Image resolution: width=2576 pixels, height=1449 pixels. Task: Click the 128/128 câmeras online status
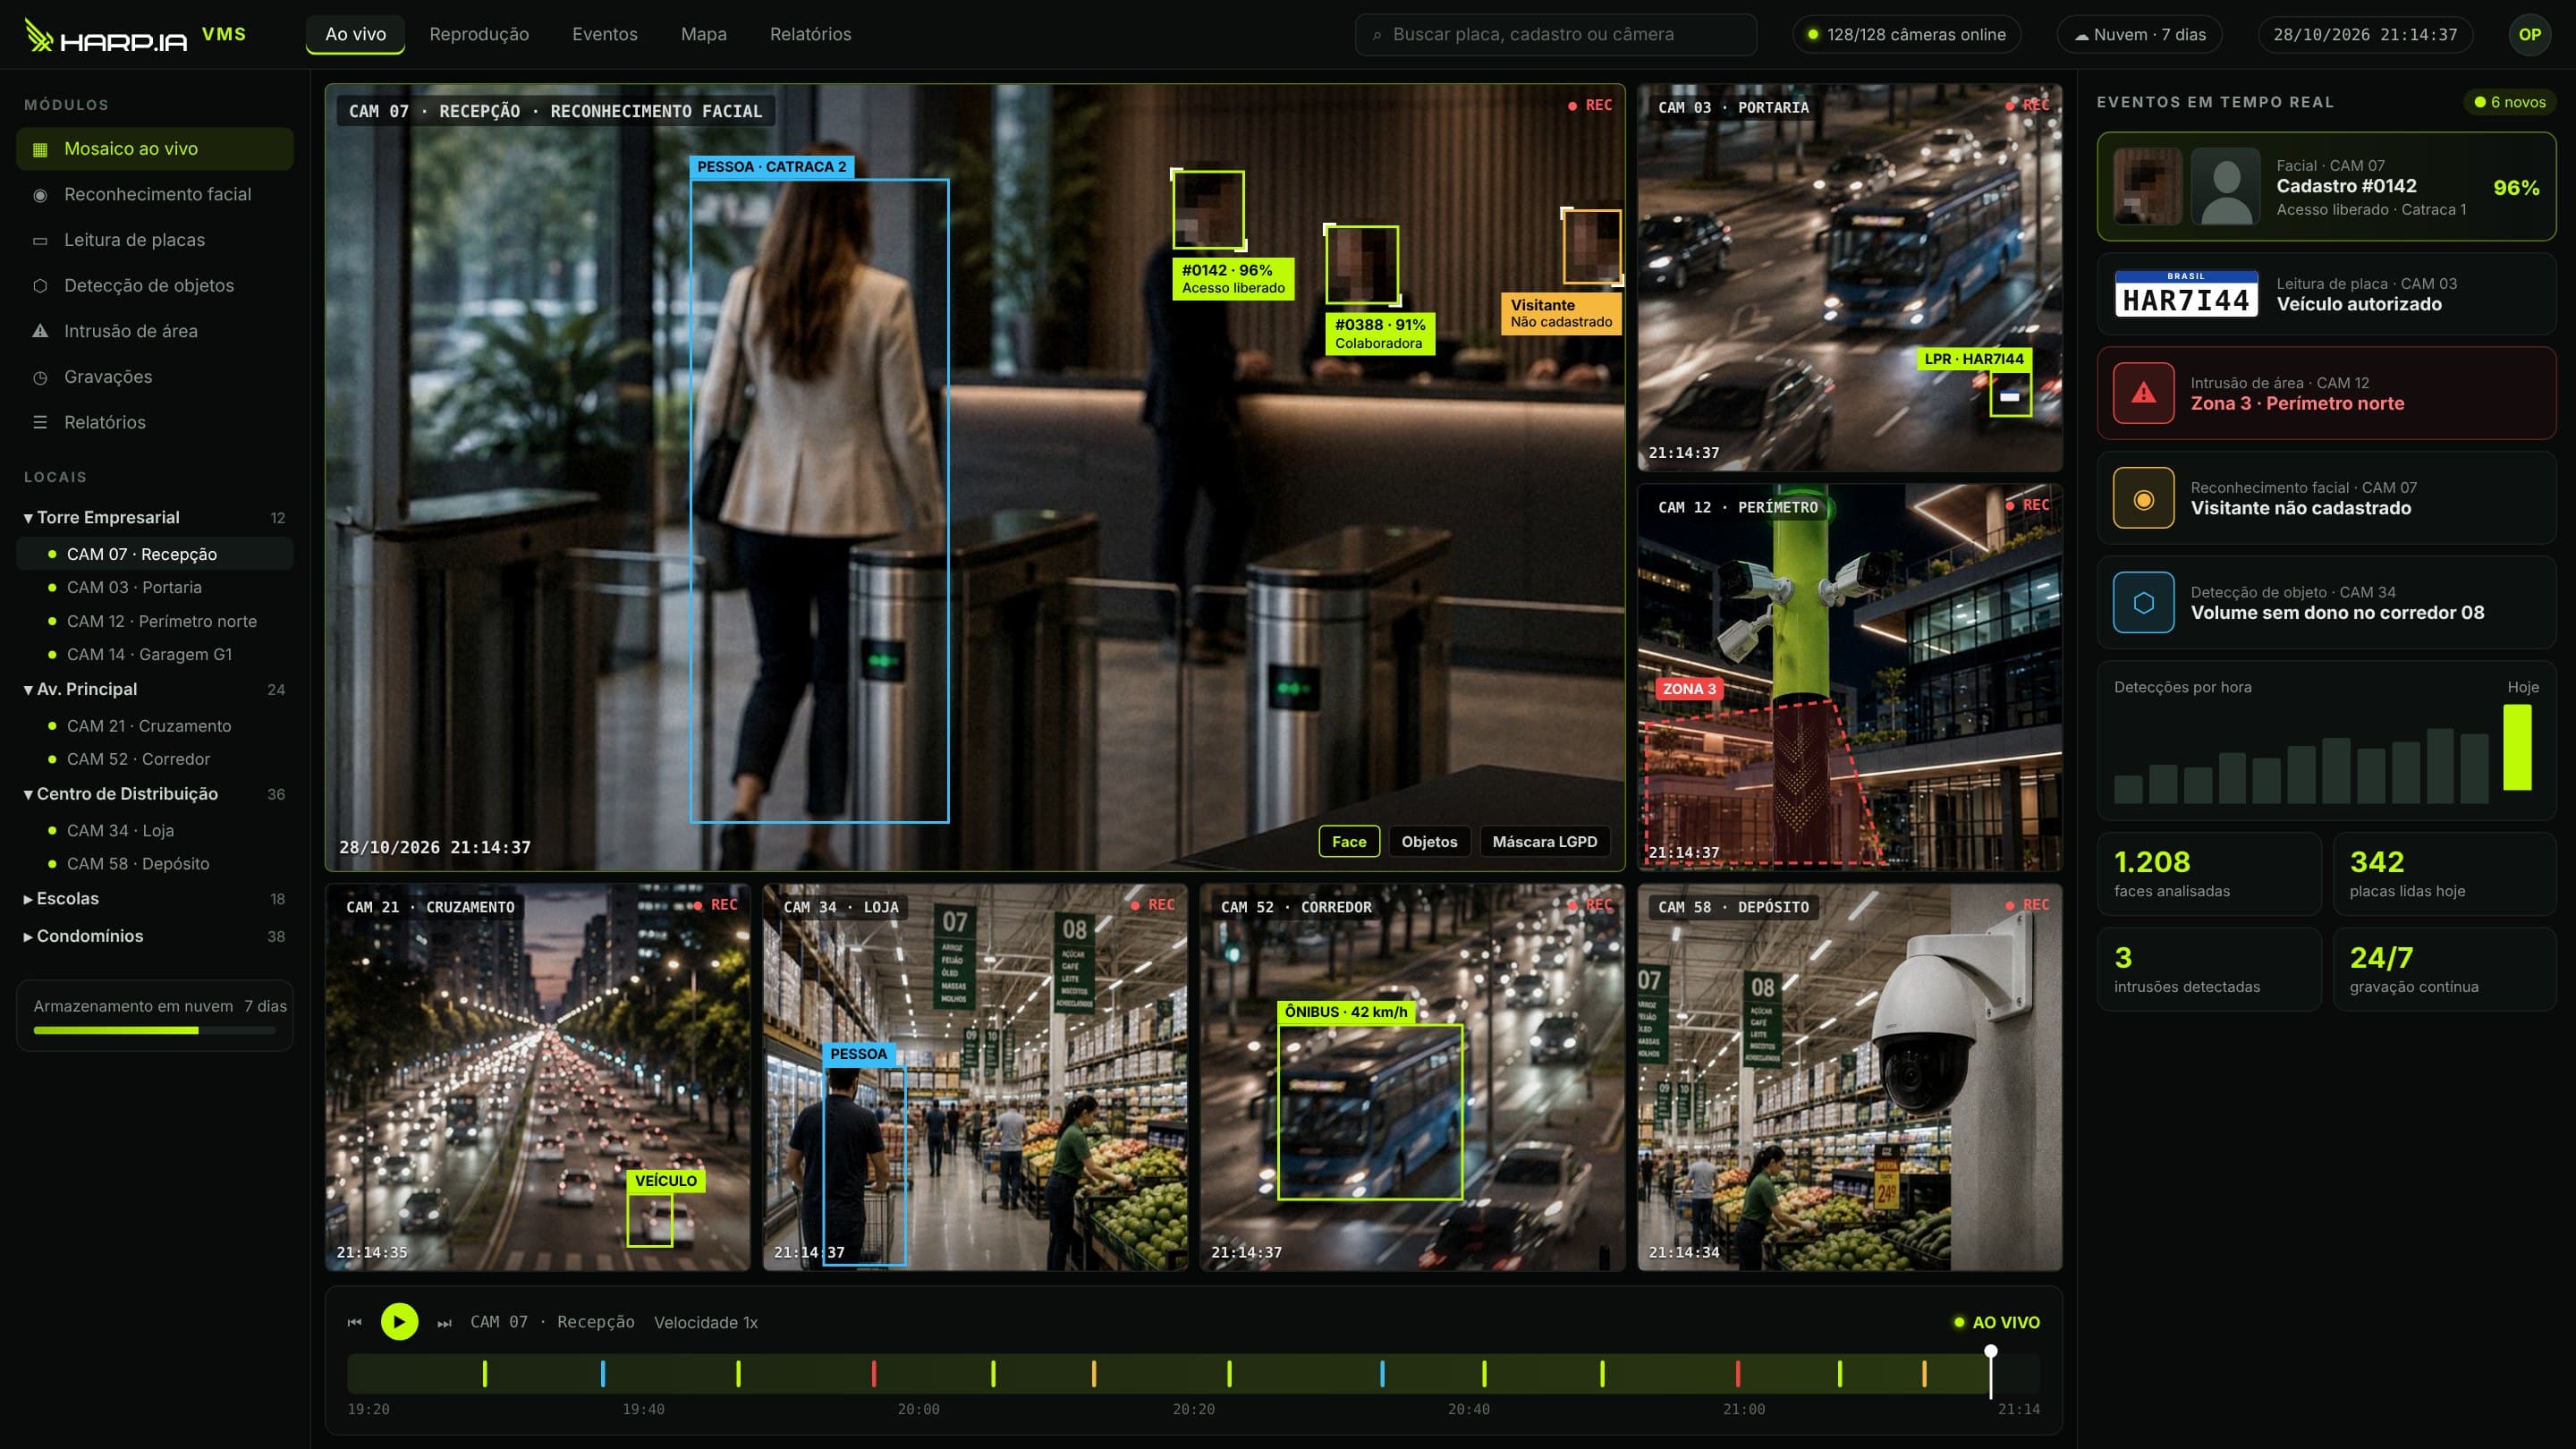pos(1907,34)
